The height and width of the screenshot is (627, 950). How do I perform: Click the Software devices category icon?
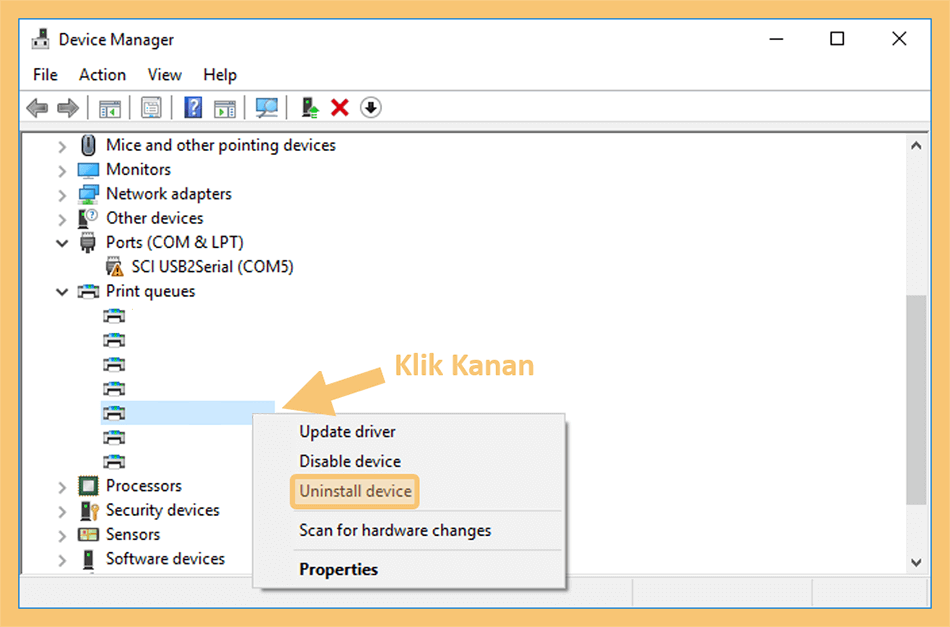click(88, 559)
